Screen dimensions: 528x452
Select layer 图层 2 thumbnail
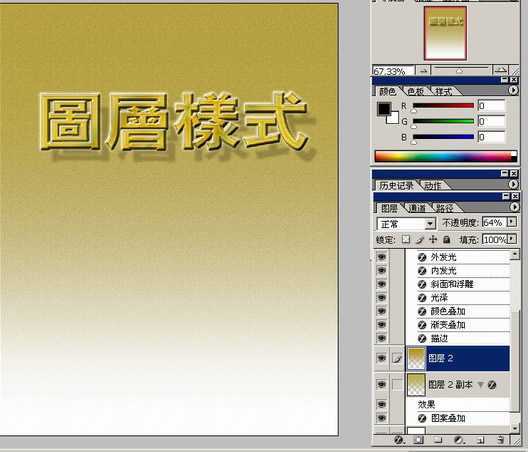(416, 359)
